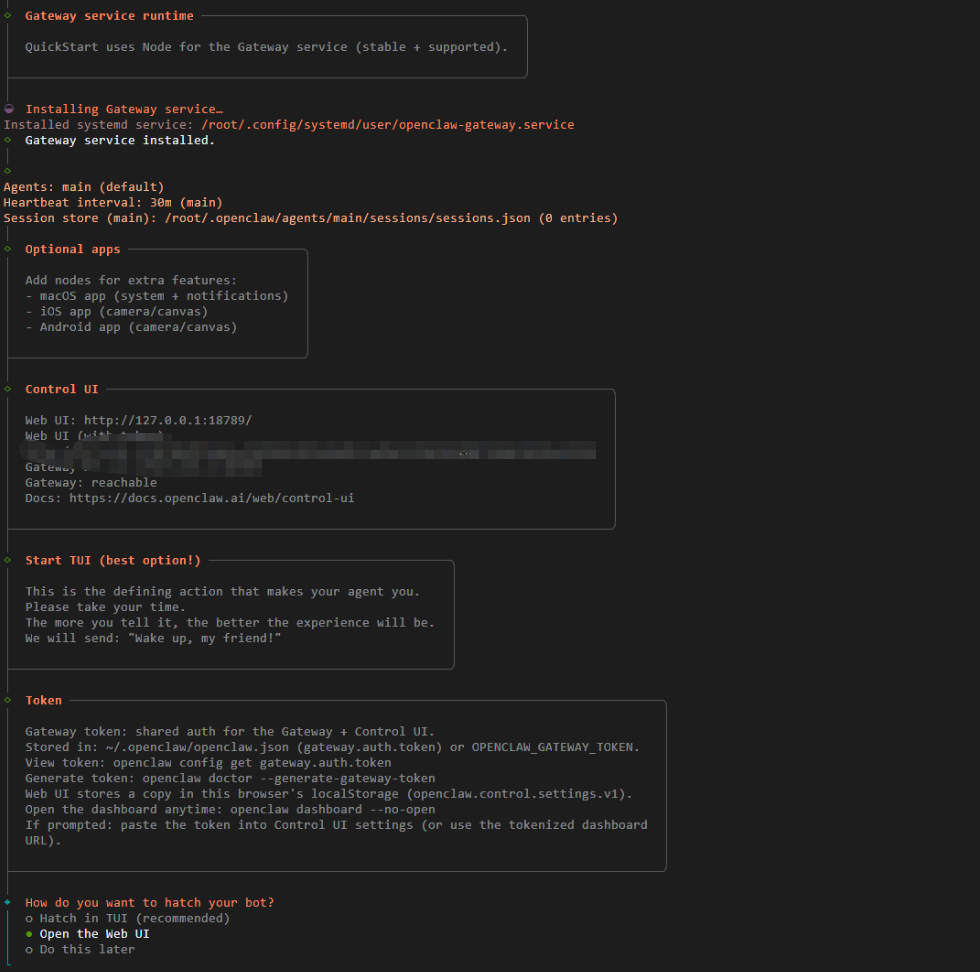Open Web UI URL http://127.0.0.1:18789/
This screenshot has width=980, height=972.
[x=168, y=420]
